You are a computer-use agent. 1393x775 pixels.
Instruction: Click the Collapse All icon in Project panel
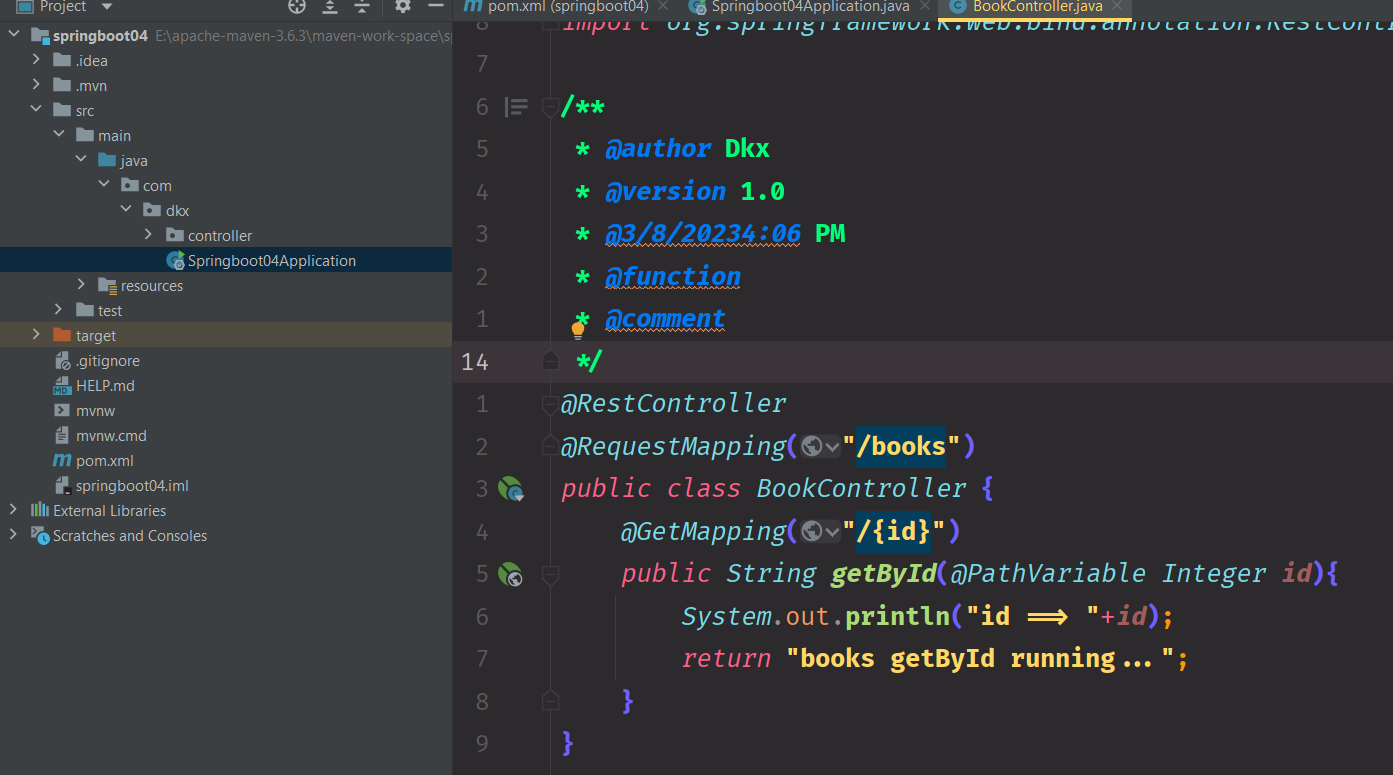pyautogui.click(x=361, y=6)
